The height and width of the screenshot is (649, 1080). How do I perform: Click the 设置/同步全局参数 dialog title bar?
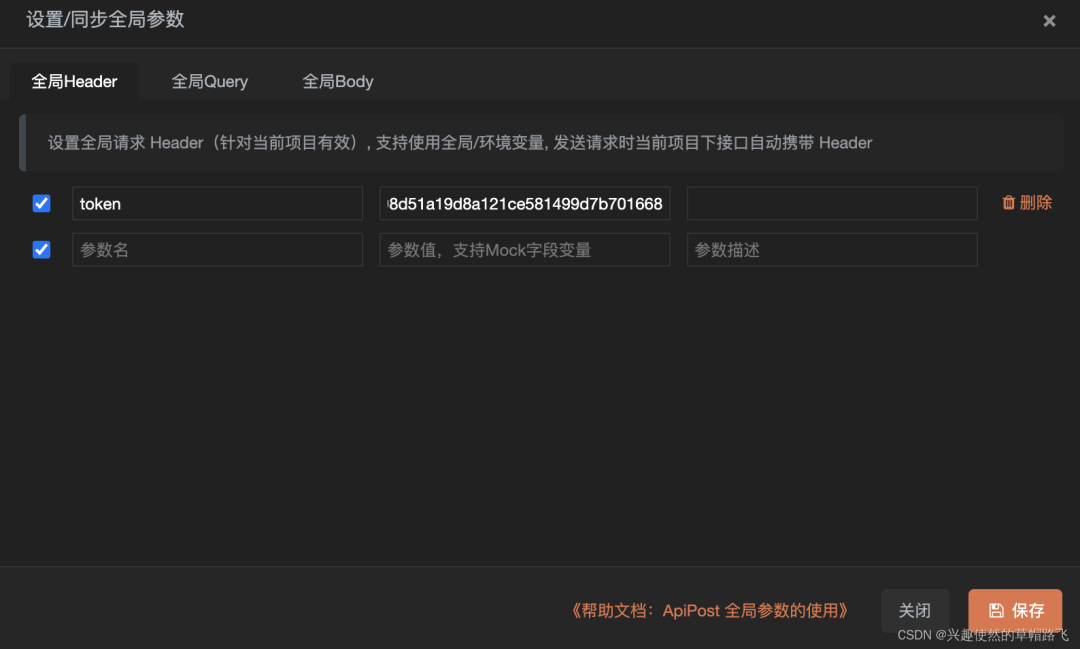pos(104,20)
